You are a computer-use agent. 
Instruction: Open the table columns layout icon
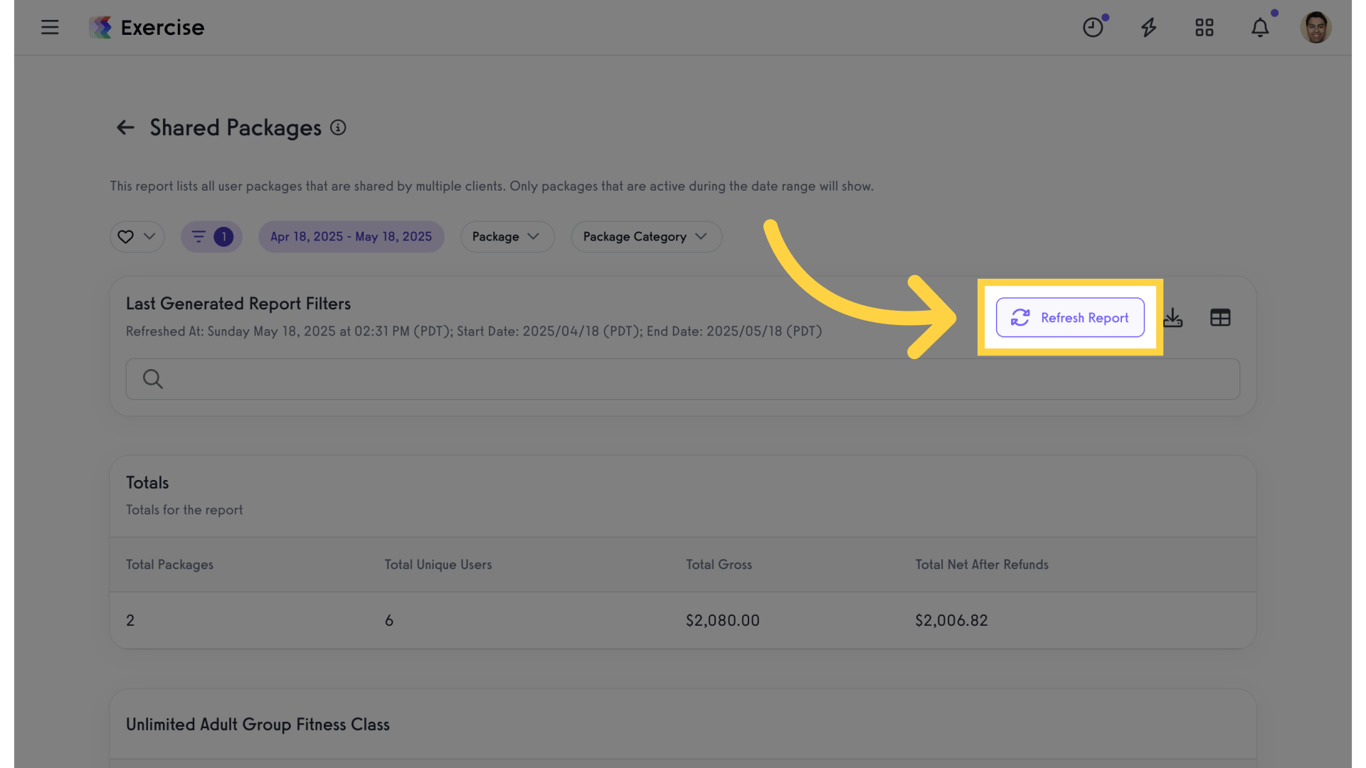point(1220,318)
